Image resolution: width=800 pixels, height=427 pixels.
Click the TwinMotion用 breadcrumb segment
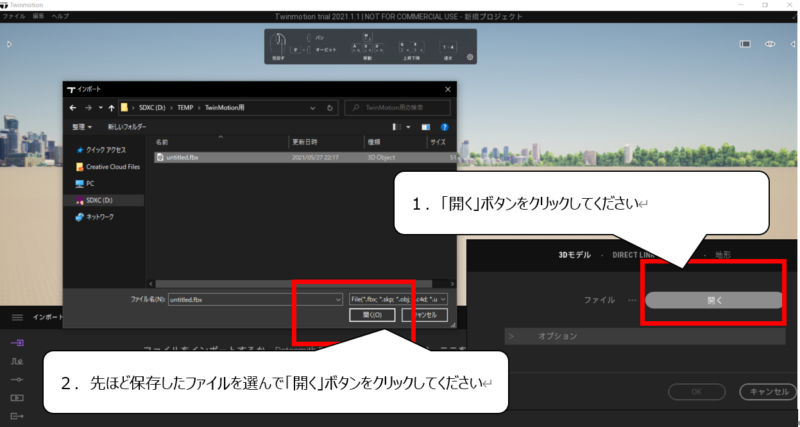pyautogui.click(x=225, y=108)
